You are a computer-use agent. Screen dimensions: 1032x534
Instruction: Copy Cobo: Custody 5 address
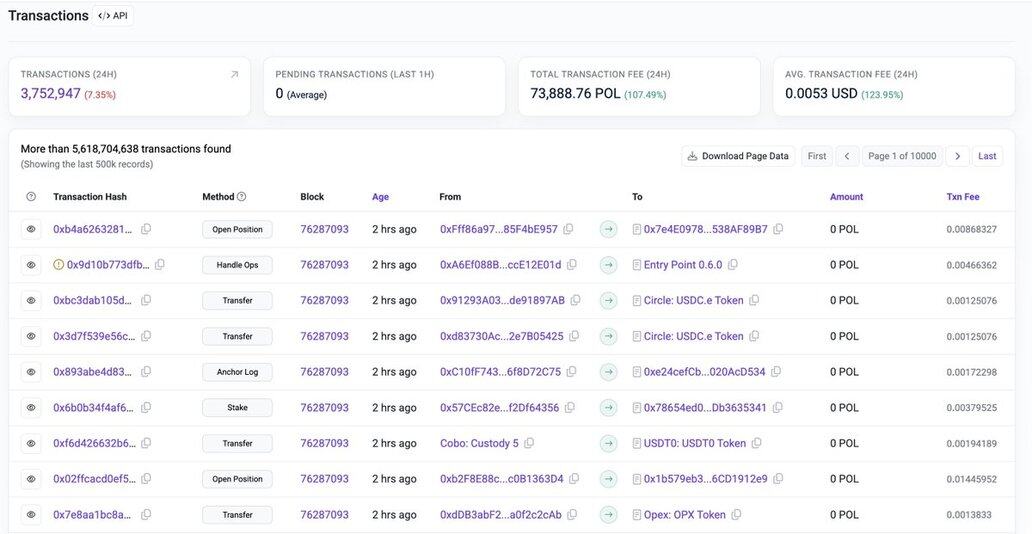click(529, 443)
